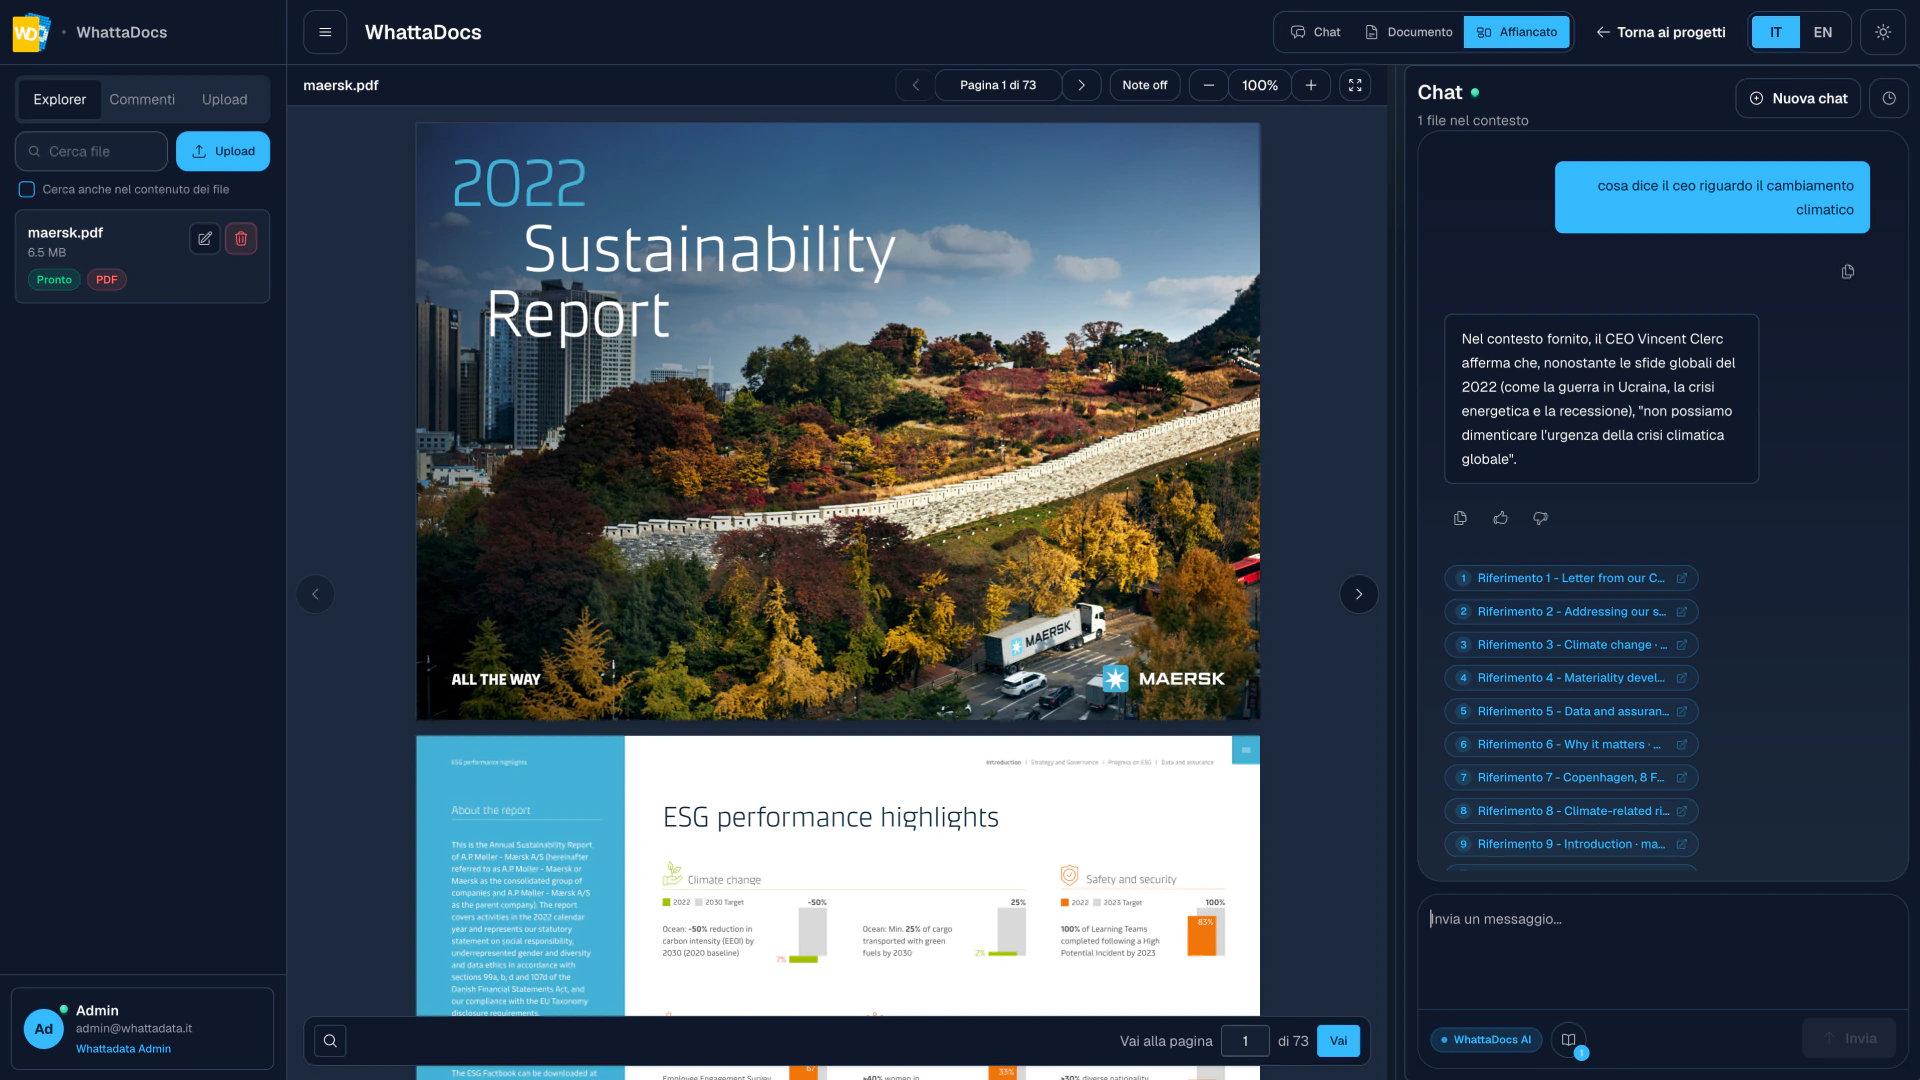Image resolution: width=1920 pixels, height=1080 pixels.
Task: Delete maersk.pdf with the trash icon
Action: click(241, 238)
